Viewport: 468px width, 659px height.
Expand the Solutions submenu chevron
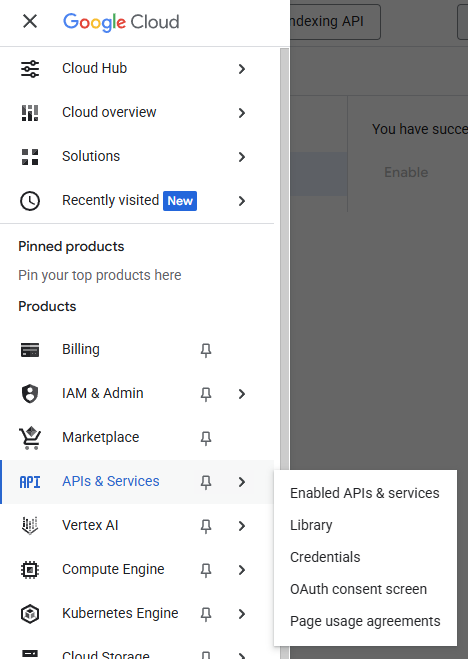[242, 157]
